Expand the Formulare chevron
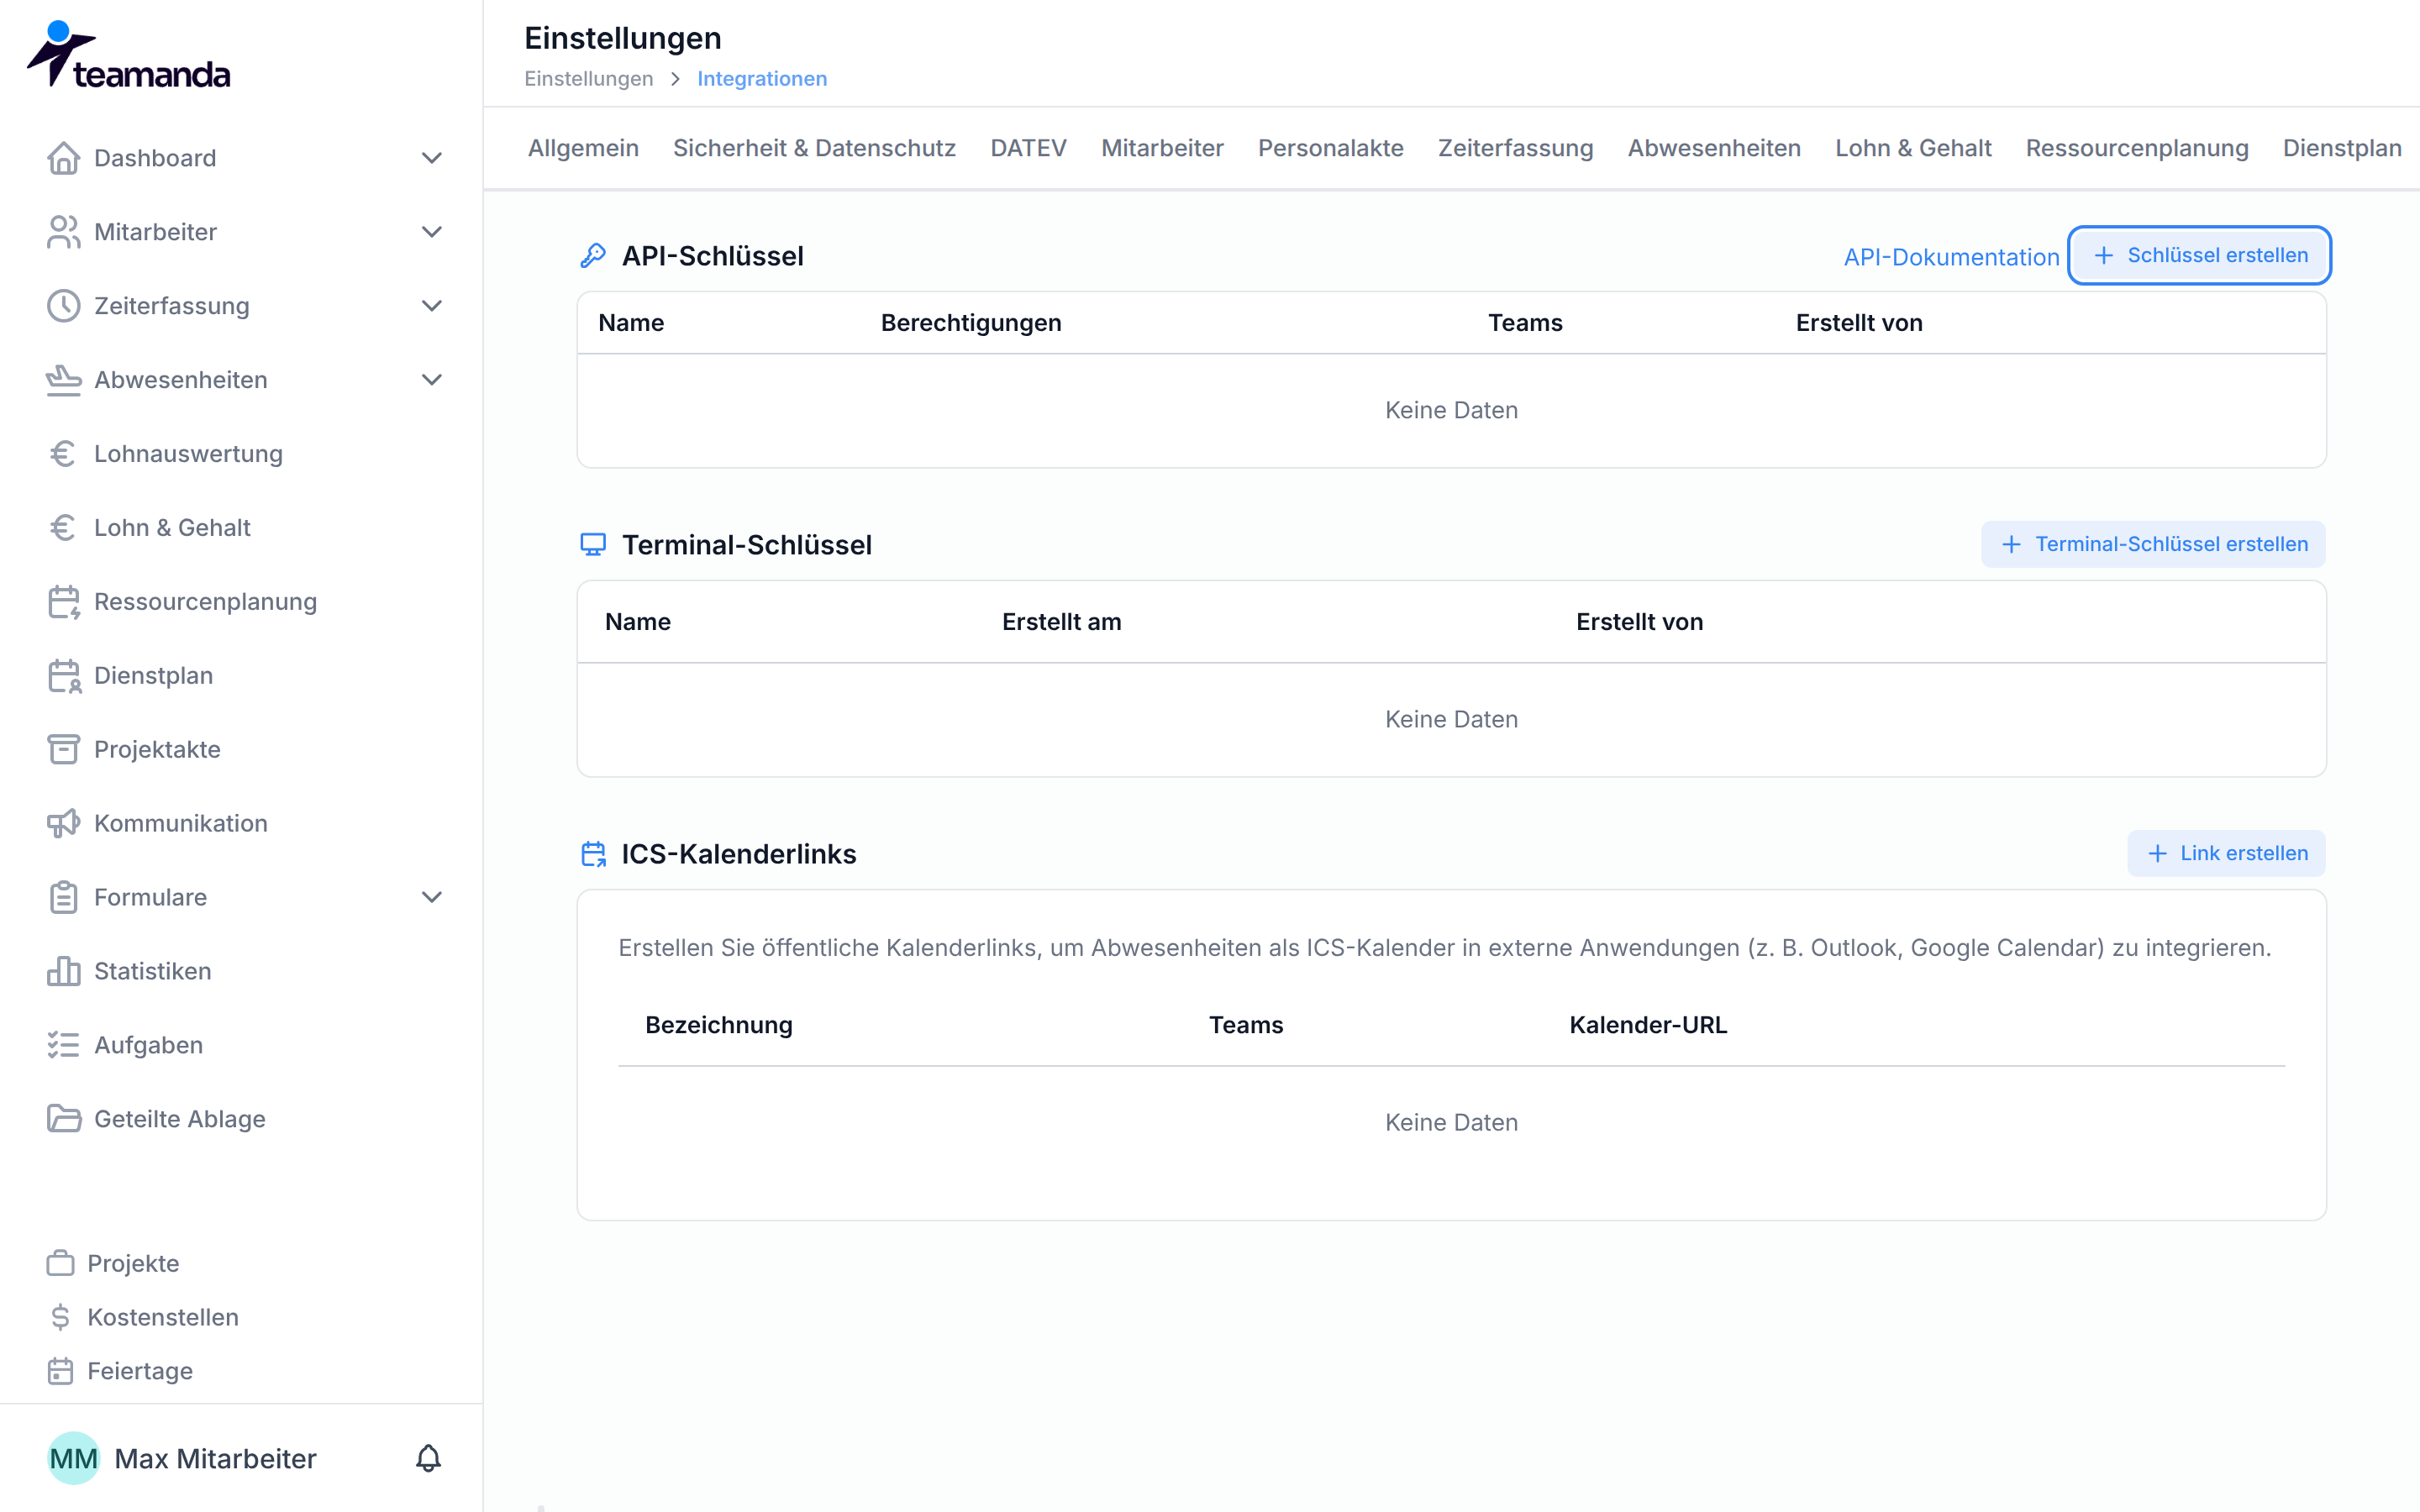The height and width of the screenshot is (1512, 2420). (432, 898)
